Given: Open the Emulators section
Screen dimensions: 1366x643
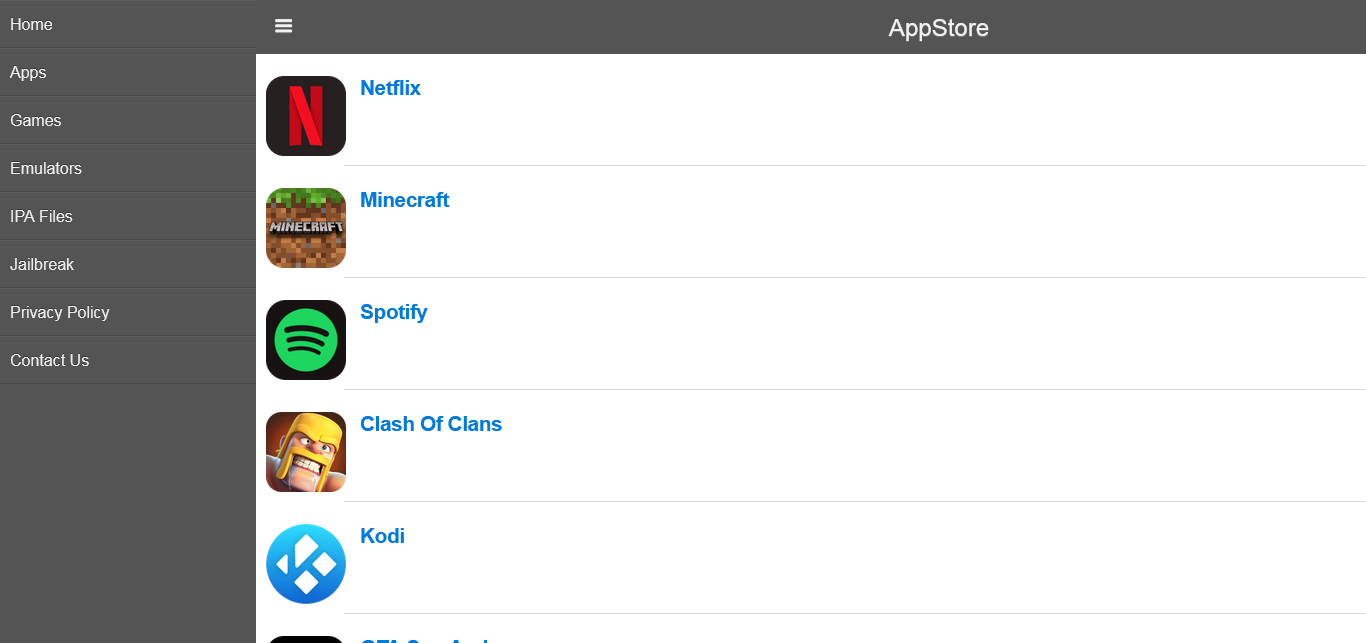Looking at the screenshot, I should [128, 168].
